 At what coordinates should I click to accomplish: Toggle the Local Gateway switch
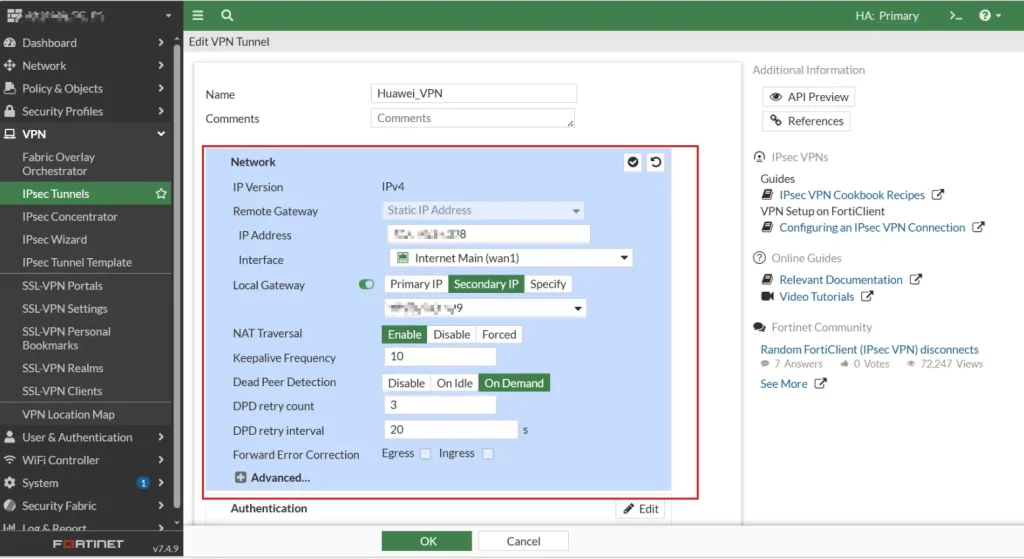click(x=366, y=284)
